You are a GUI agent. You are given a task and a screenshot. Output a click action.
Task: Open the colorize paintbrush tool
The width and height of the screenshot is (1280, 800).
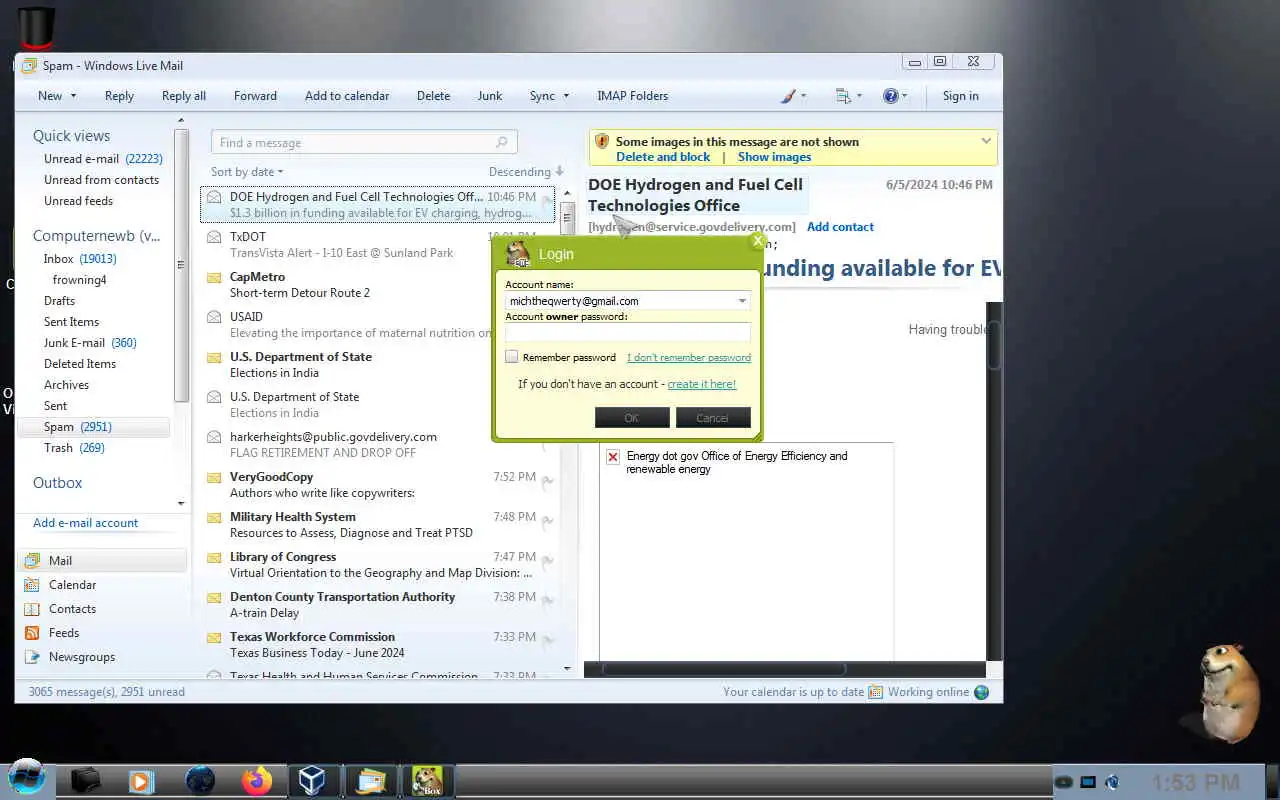click(x=788, y=96)
